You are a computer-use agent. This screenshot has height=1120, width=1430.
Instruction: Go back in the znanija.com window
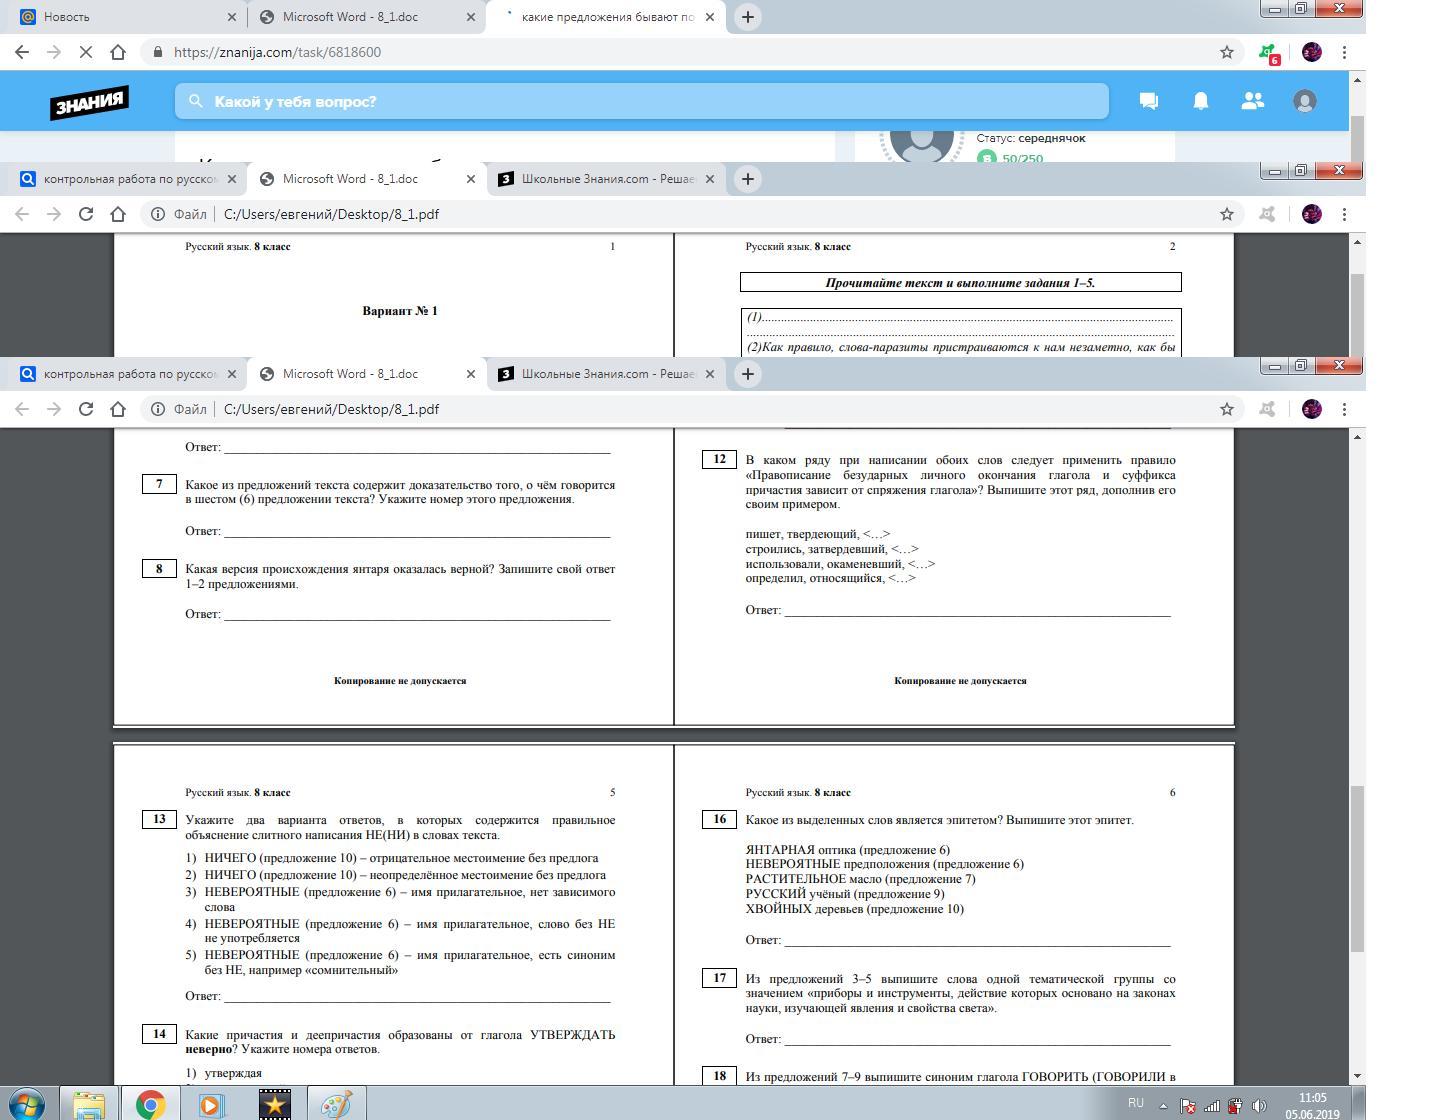tap(22, 52)
